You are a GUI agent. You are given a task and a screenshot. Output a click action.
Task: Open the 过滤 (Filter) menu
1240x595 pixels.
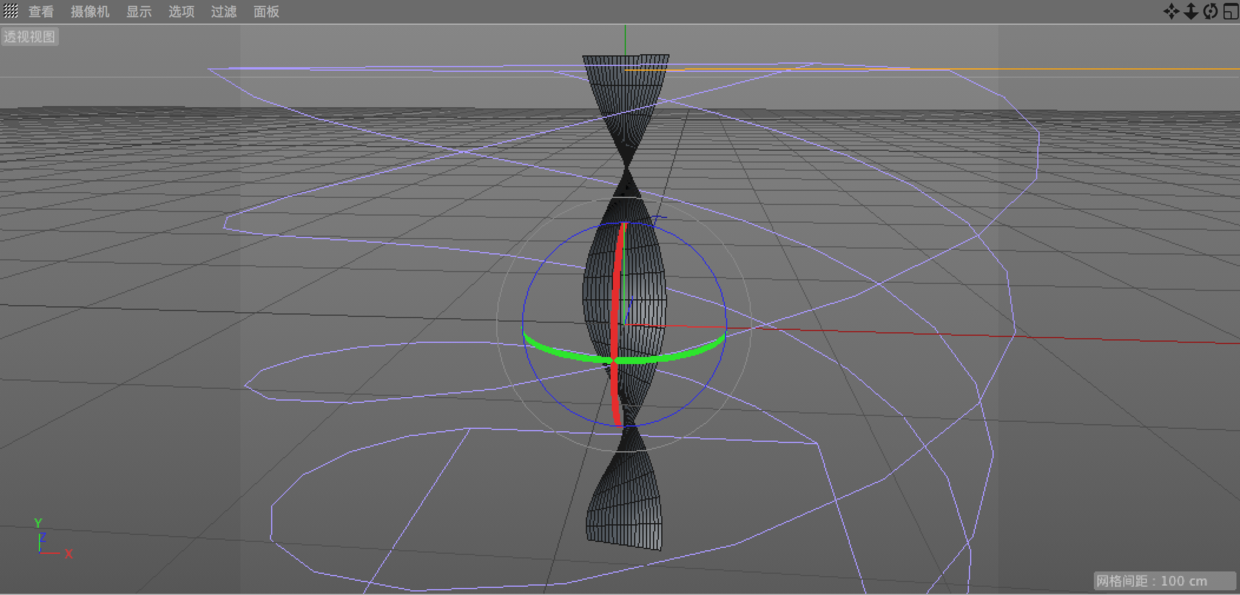click(224, 12)
